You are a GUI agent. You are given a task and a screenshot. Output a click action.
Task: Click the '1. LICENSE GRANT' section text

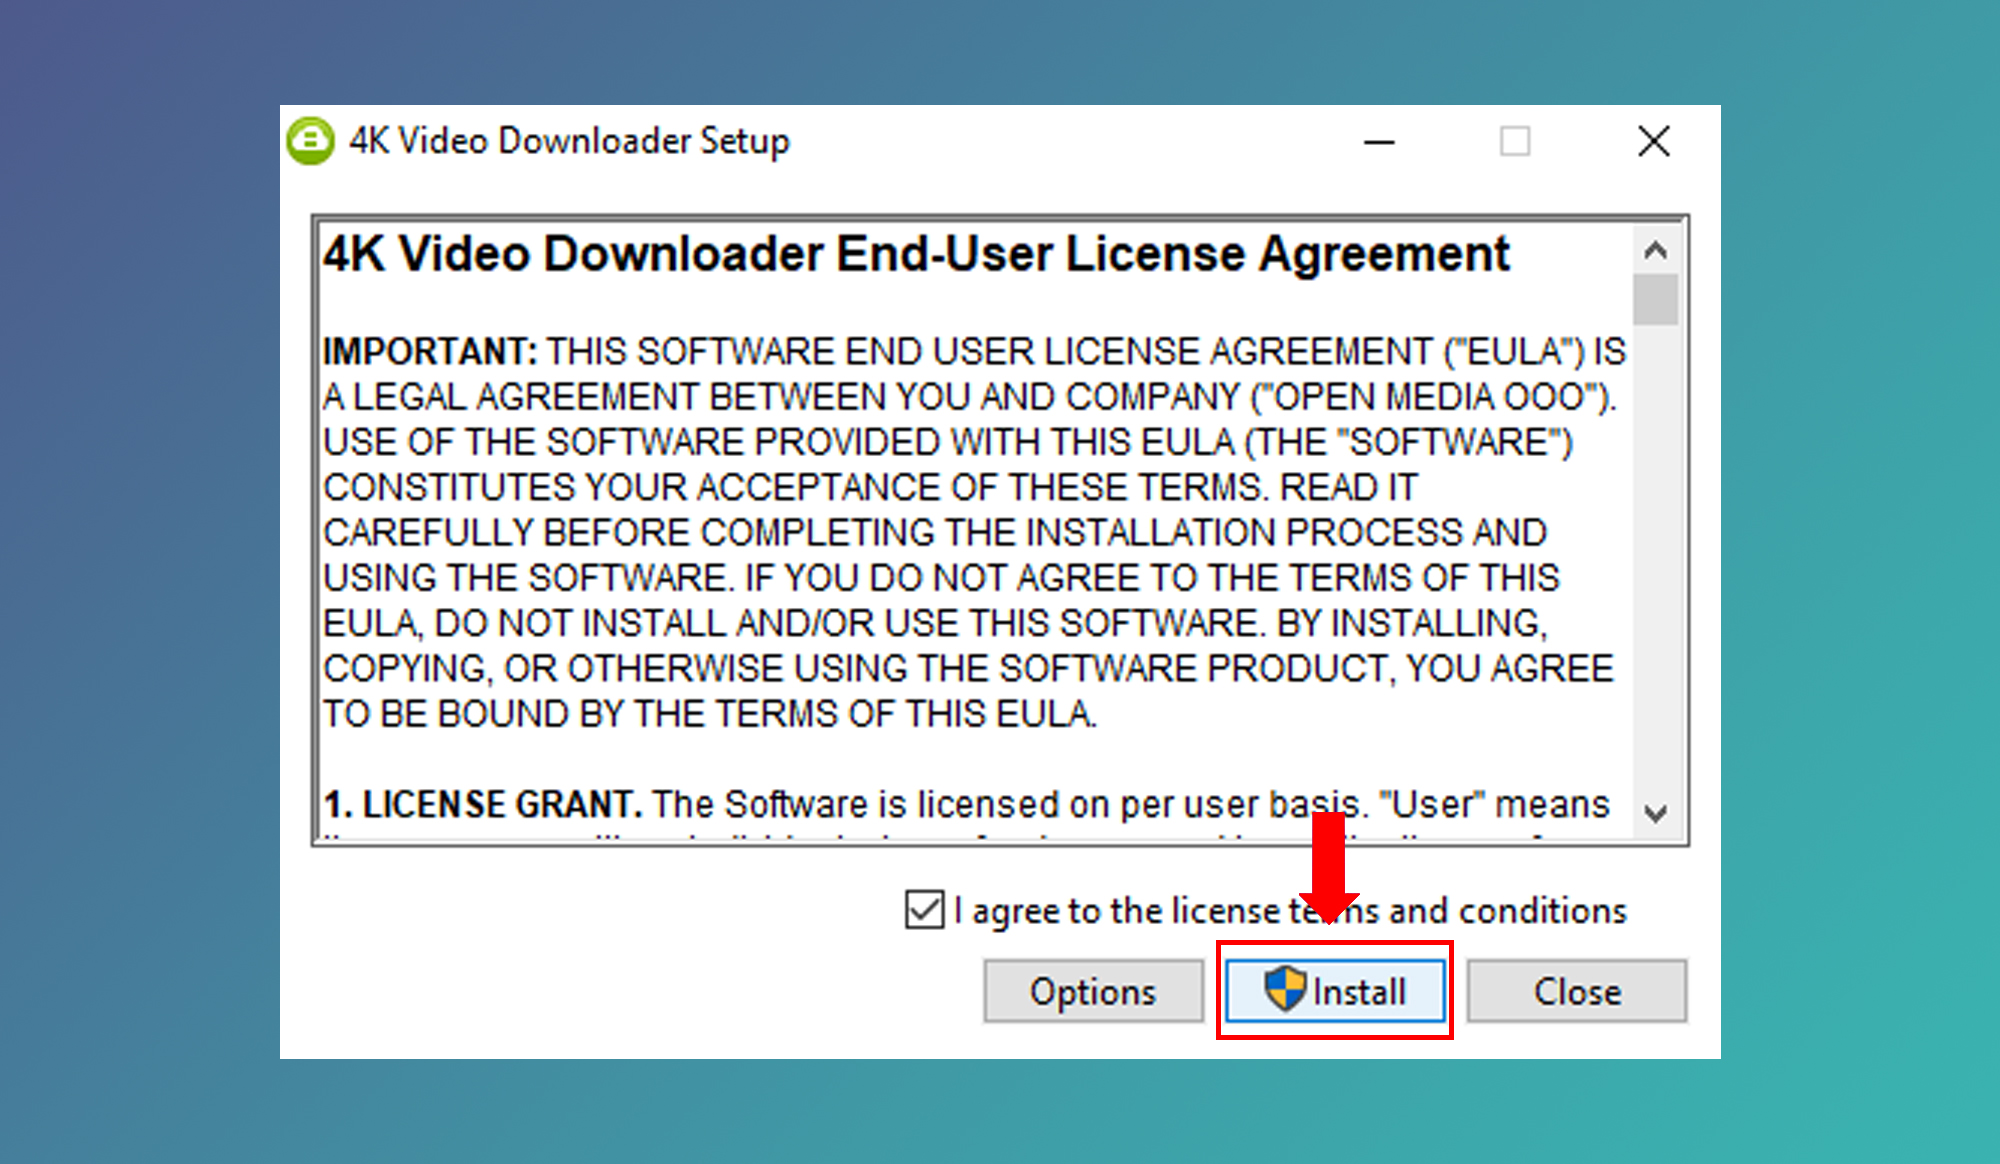pyautogui.click(x=482, y=804)
